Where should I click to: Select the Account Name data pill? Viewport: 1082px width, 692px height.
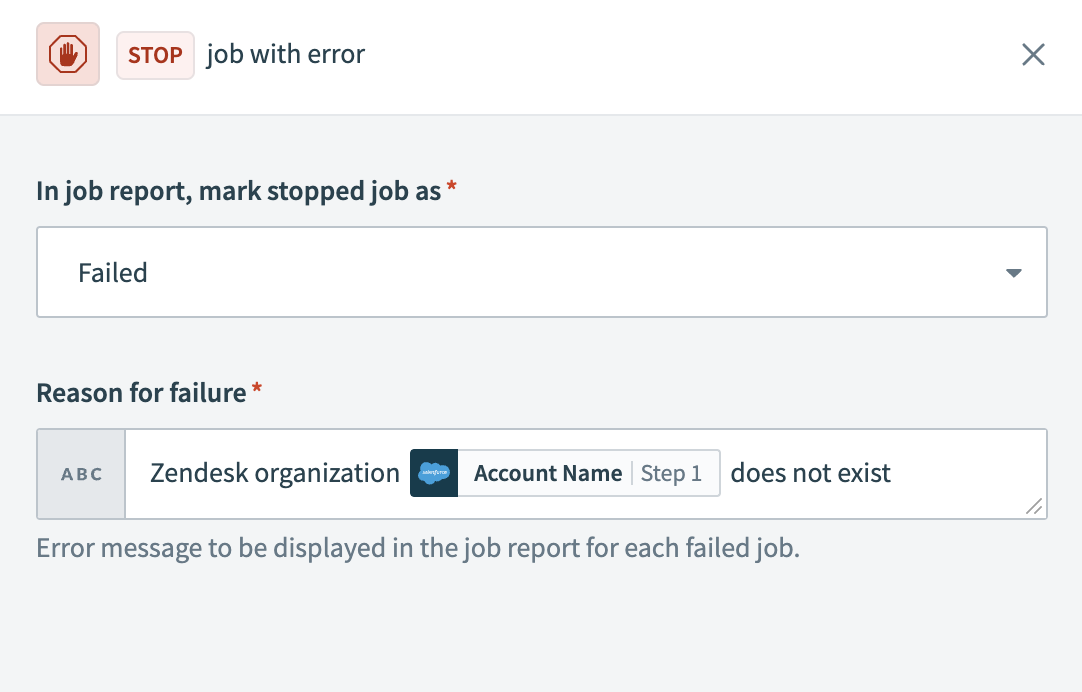click(x=547, y=473)
